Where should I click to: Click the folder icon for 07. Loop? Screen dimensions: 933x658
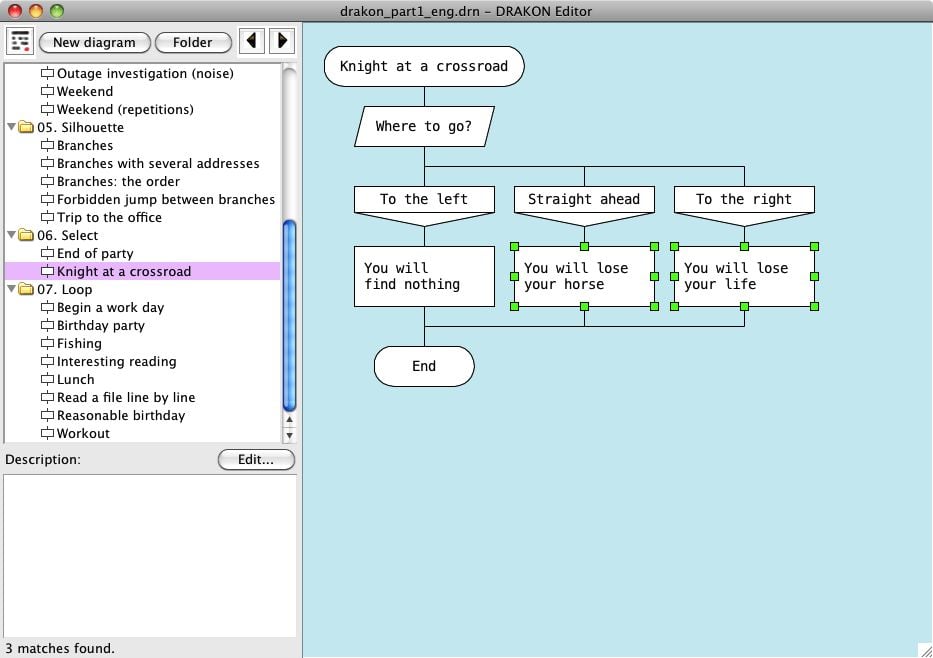(x=25, y=289)
